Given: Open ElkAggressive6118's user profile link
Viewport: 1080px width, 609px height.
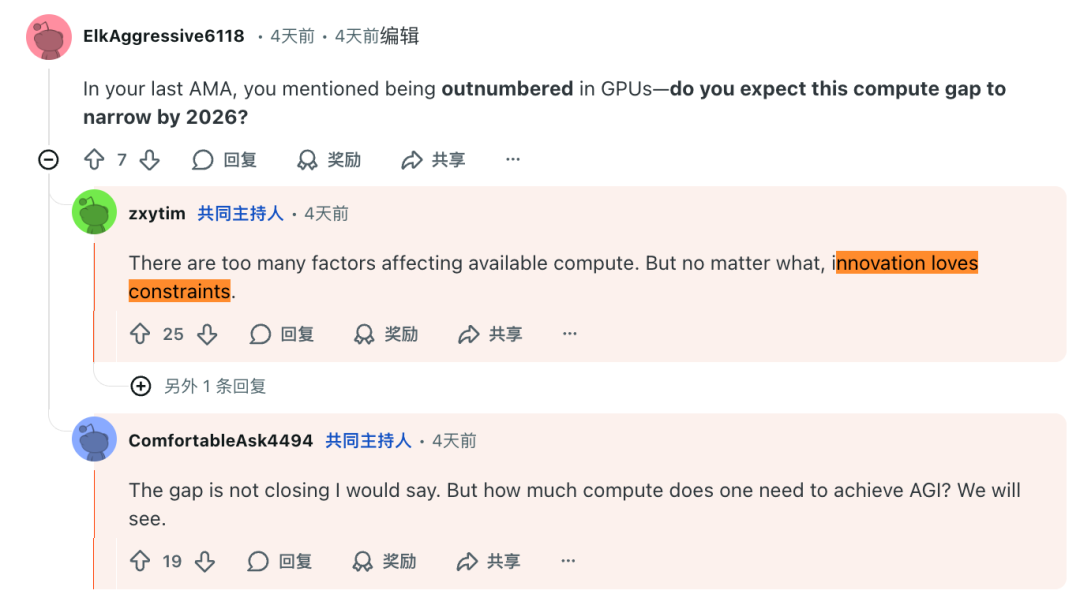Looking at the screenshot, I should pos(163,36).
